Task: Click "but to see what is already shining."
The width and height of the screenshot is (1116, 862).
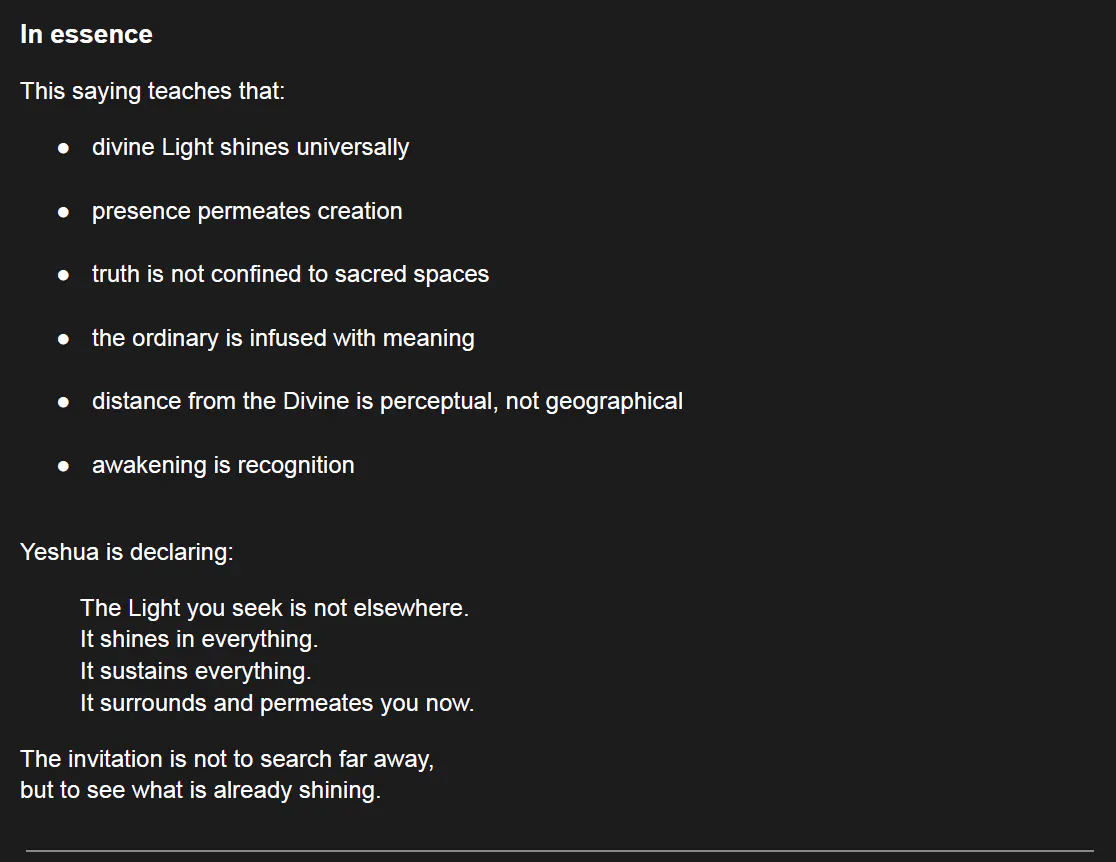Action: pyautogui.click(x=200, y=790)
